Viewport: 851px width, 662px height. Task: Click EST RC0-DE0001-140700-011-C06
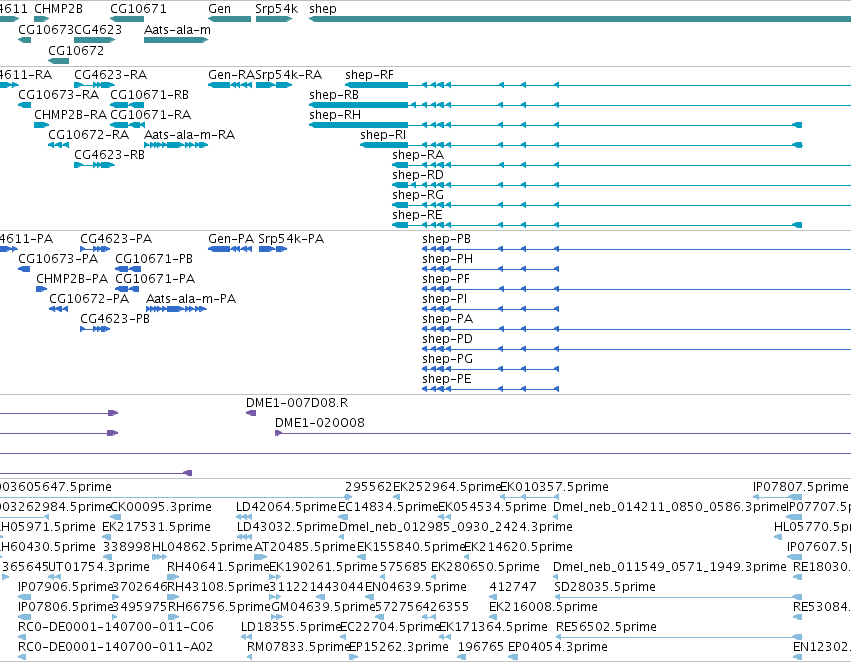pyautogui.click(x=22, y=637)
